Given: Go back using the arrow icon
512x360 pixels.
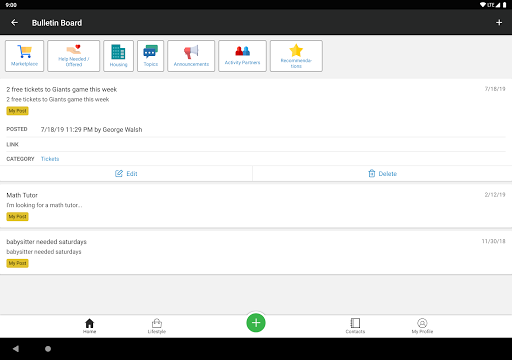Looking at the screenshot, I should [x=14, y=23].
